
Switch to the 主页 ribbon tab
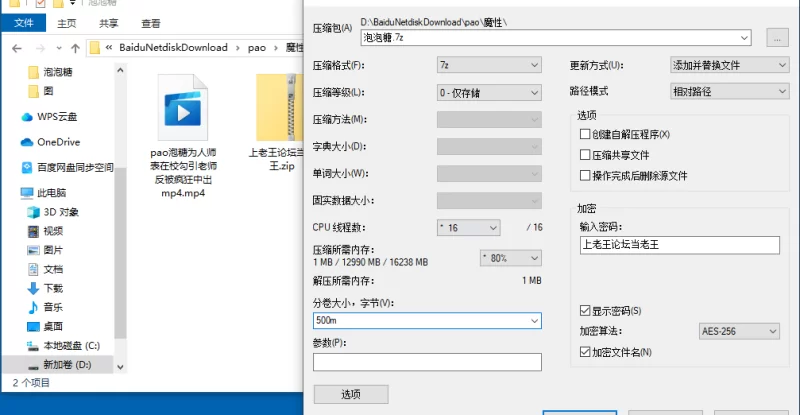(x=66, y=23)
